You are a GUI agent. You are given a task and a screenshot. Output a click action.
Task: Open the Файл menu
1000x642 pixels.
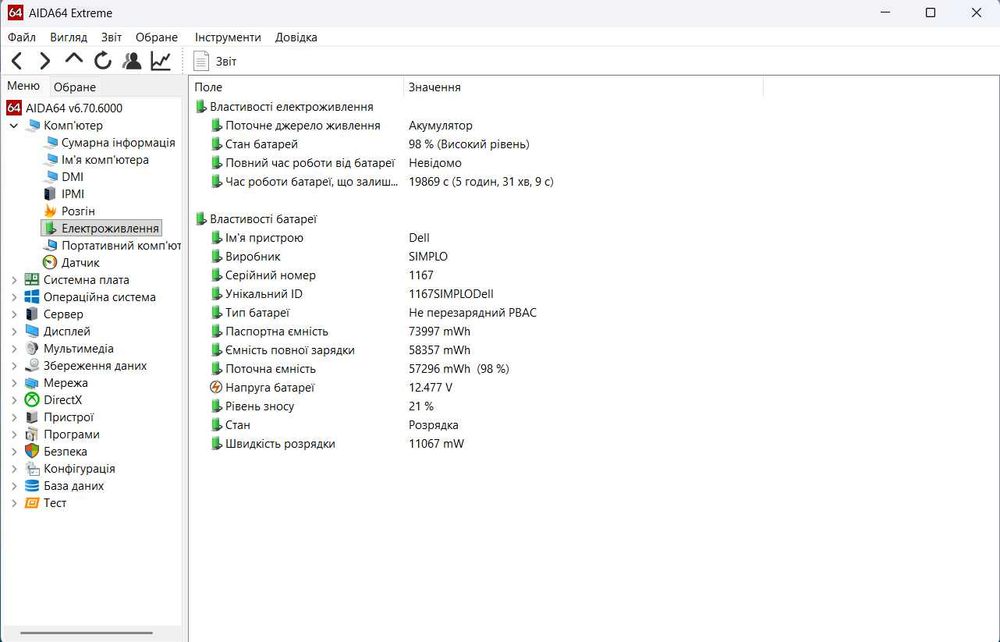[x=22, y=37]
